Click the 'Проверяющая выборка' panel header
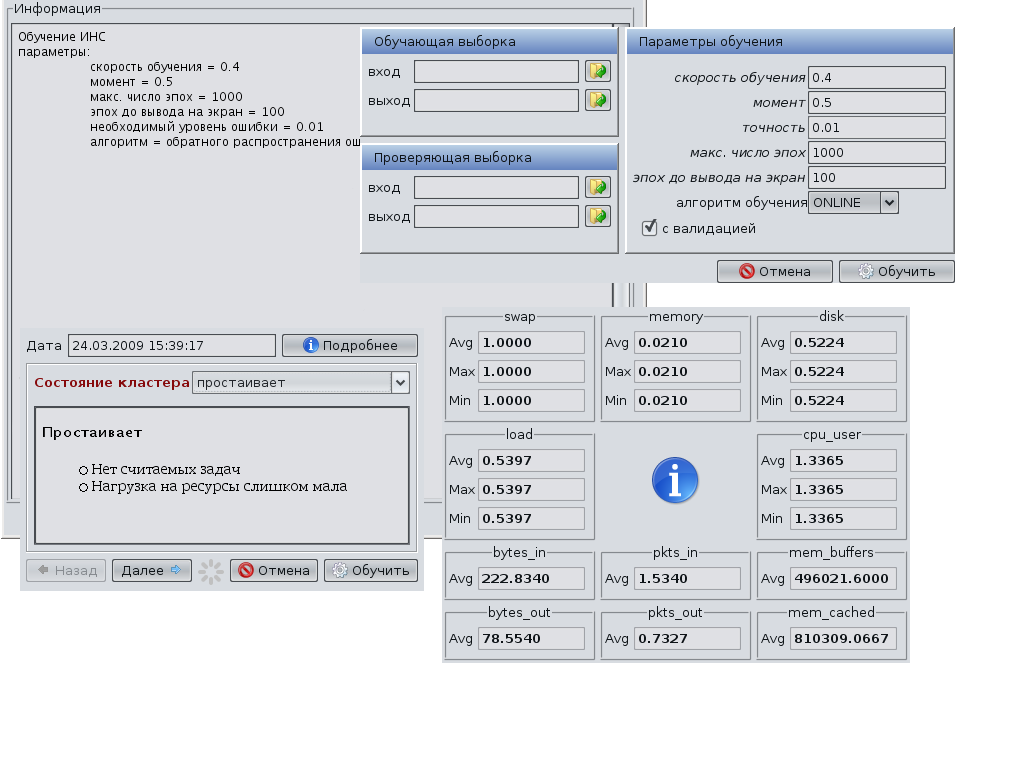This screenshot has height=768, width=1024. (489, 158)
